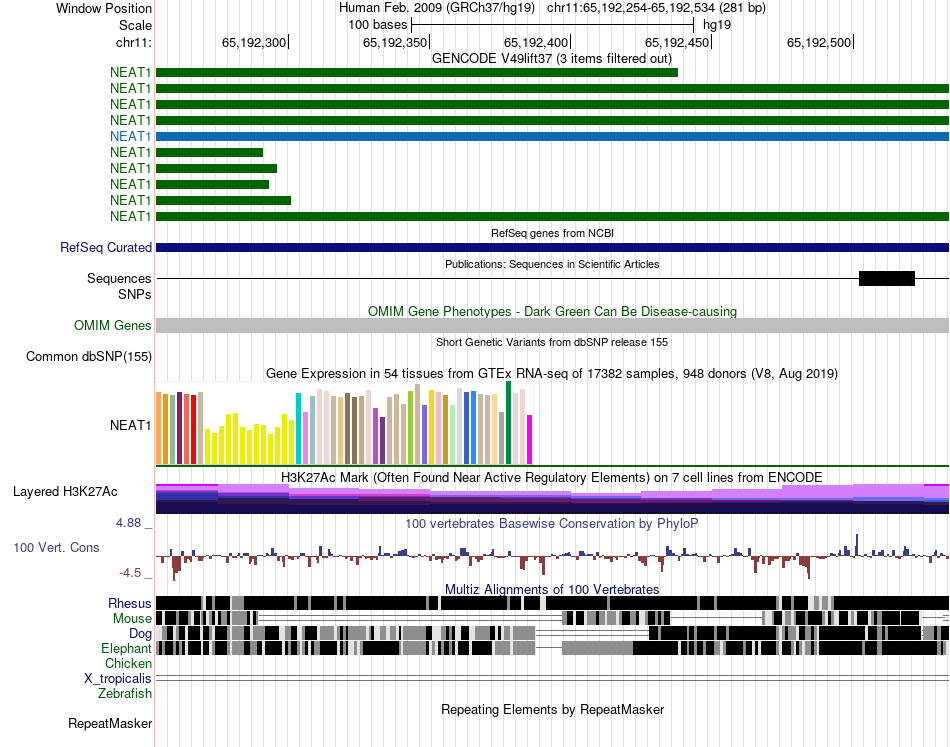Select the shortest green NEAT1 transcript bar

(210, 153)
